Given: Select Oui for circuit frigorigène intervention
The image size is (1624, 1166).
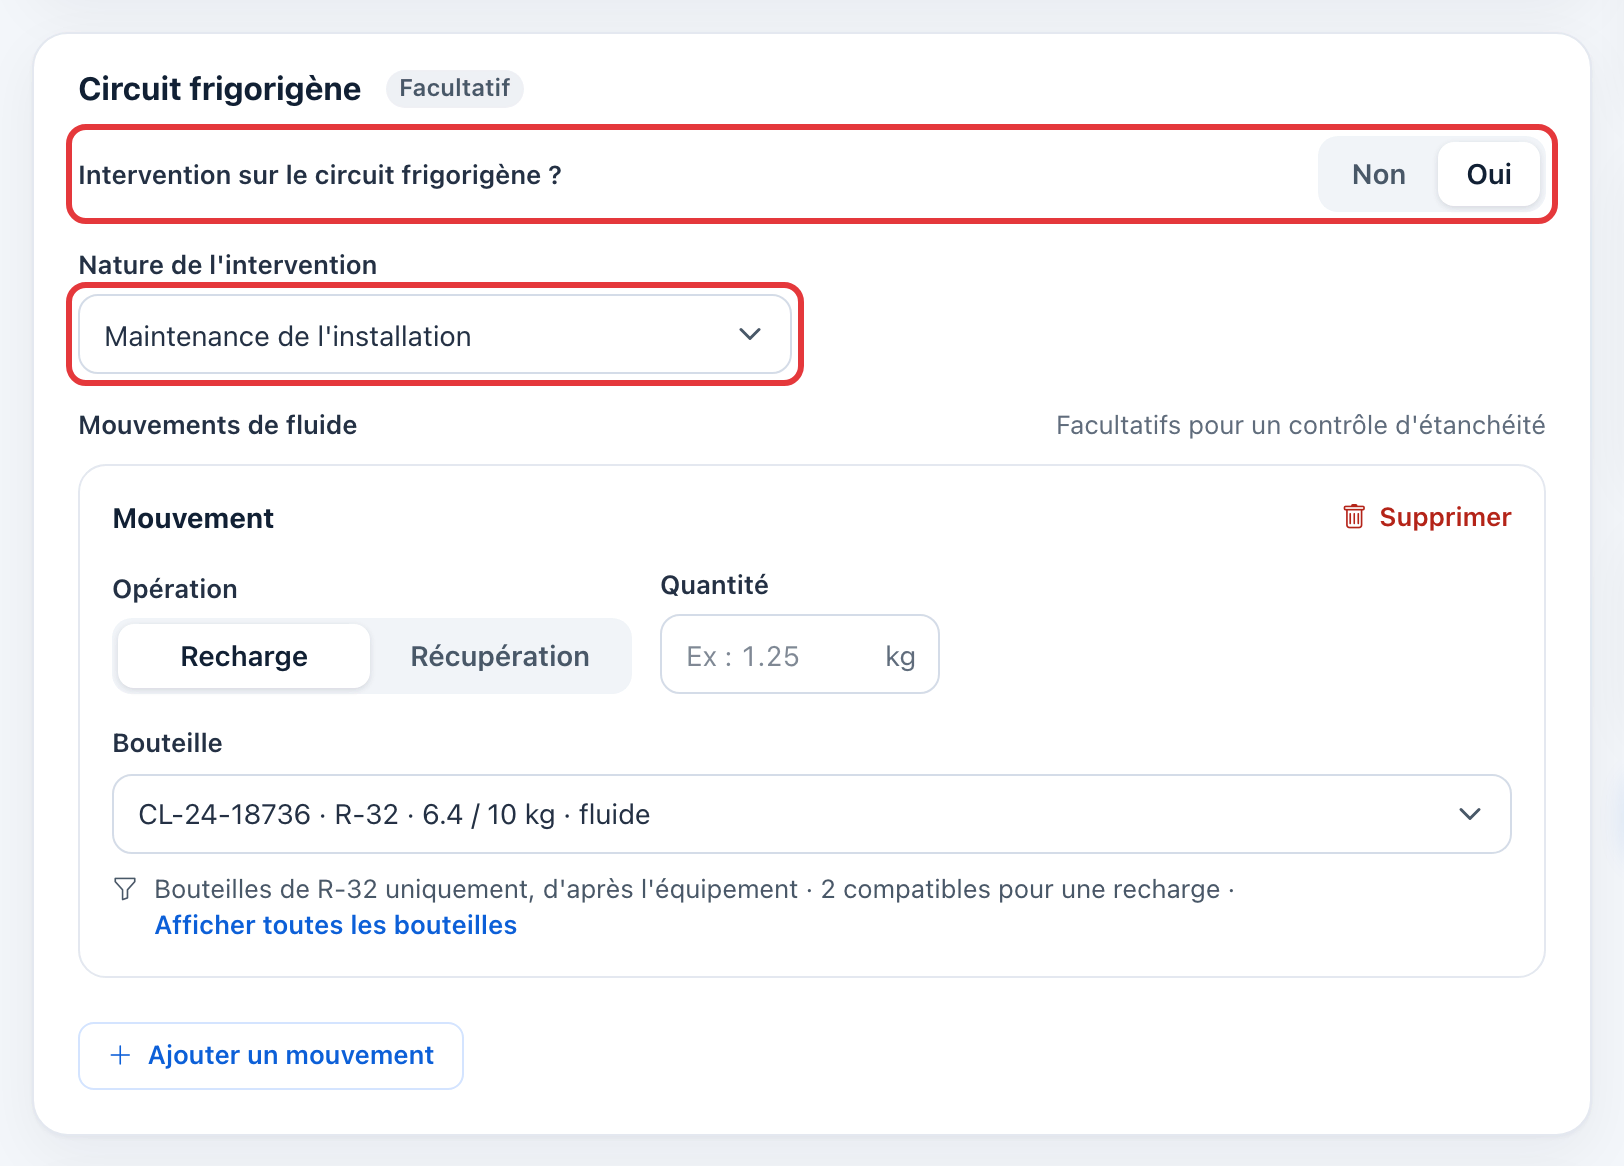Looking at the screenshot, I should tap(1488, 175).
